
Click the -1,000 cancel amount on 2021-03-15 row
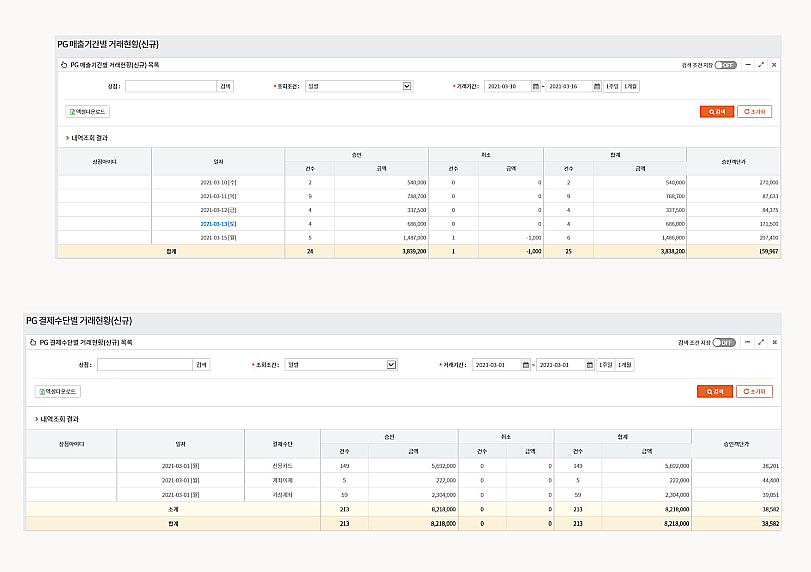(534, 238)
